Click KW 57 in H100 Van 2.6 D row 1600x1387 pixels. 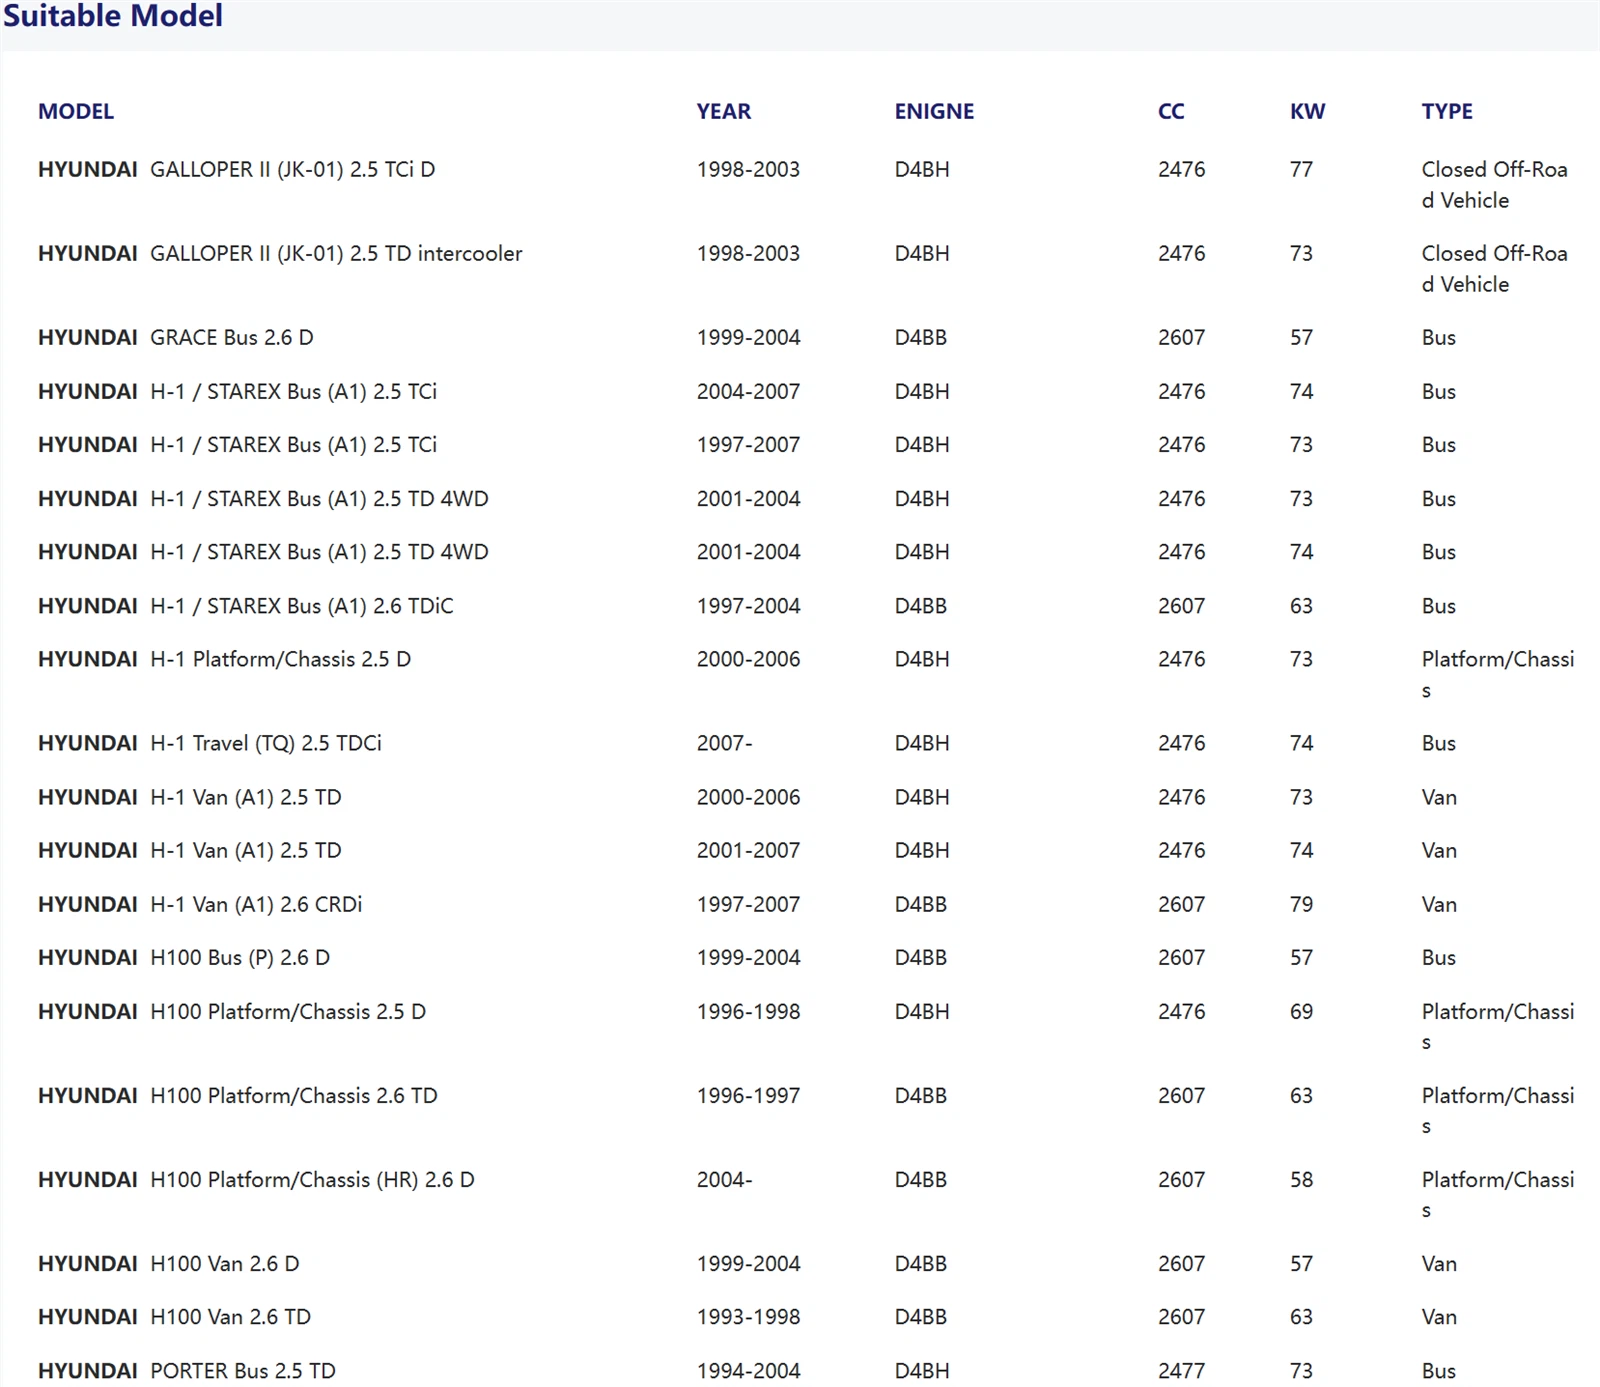click(x=1301, y=1264)
